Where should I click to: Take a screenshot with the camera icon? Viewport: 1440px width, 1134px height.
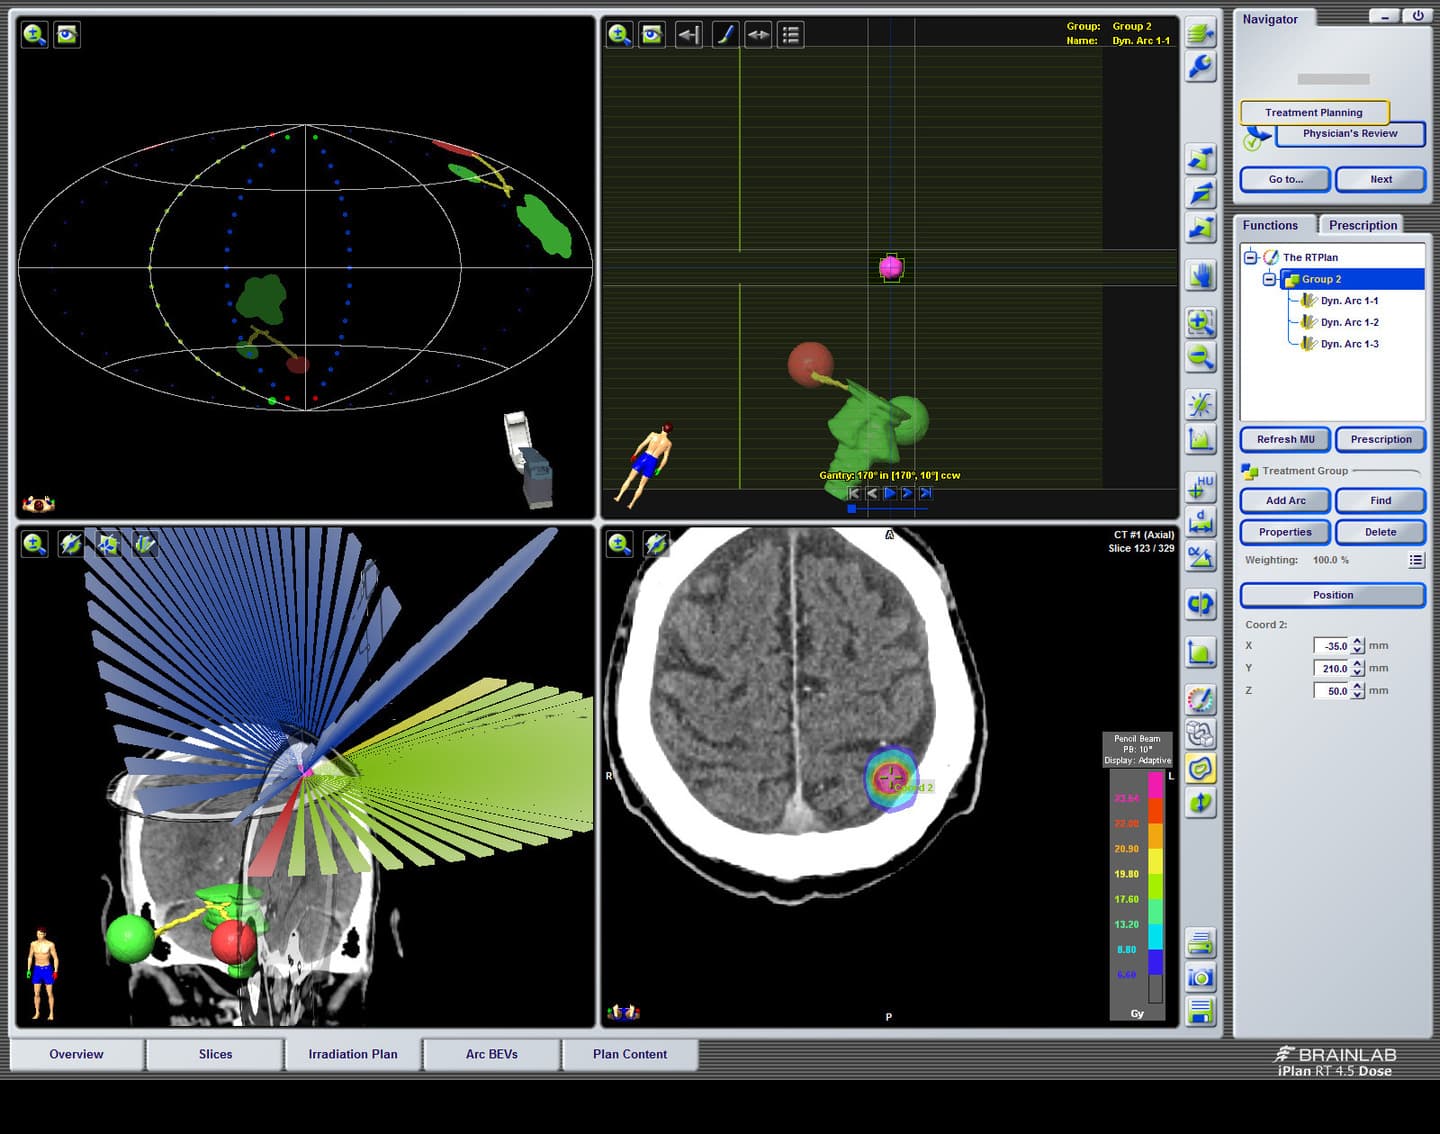pyautogui.click(x=1200, y=977)
